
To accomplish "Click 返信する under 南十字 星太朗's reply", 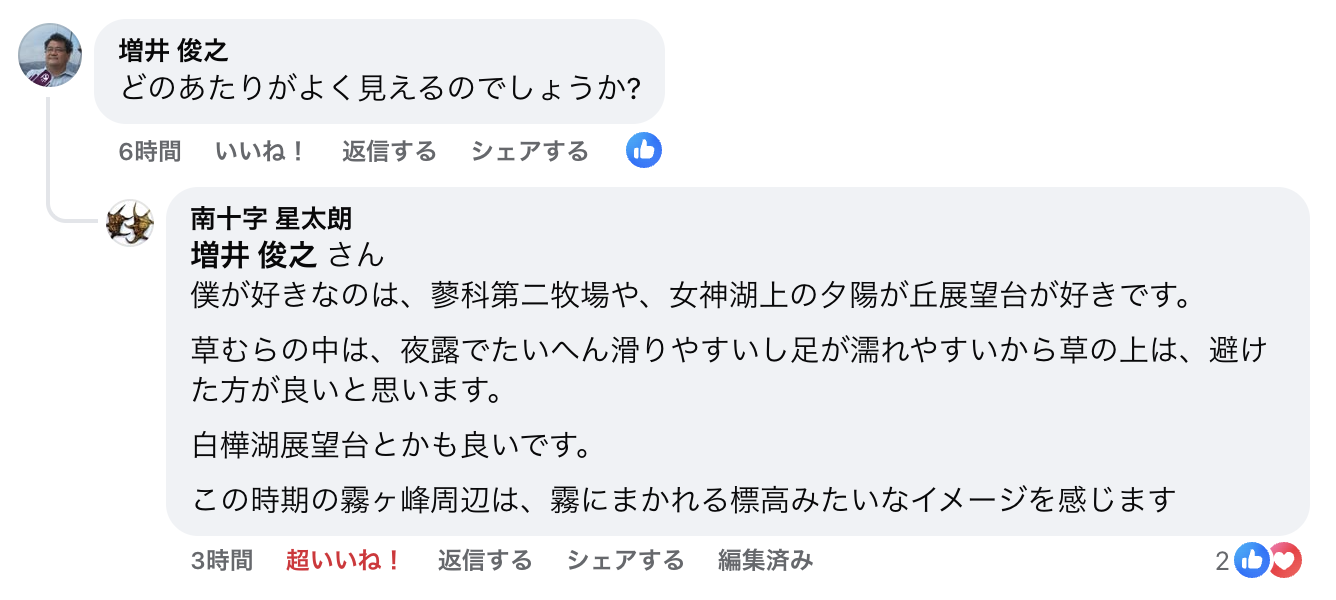I will click(x=484, y=561).
